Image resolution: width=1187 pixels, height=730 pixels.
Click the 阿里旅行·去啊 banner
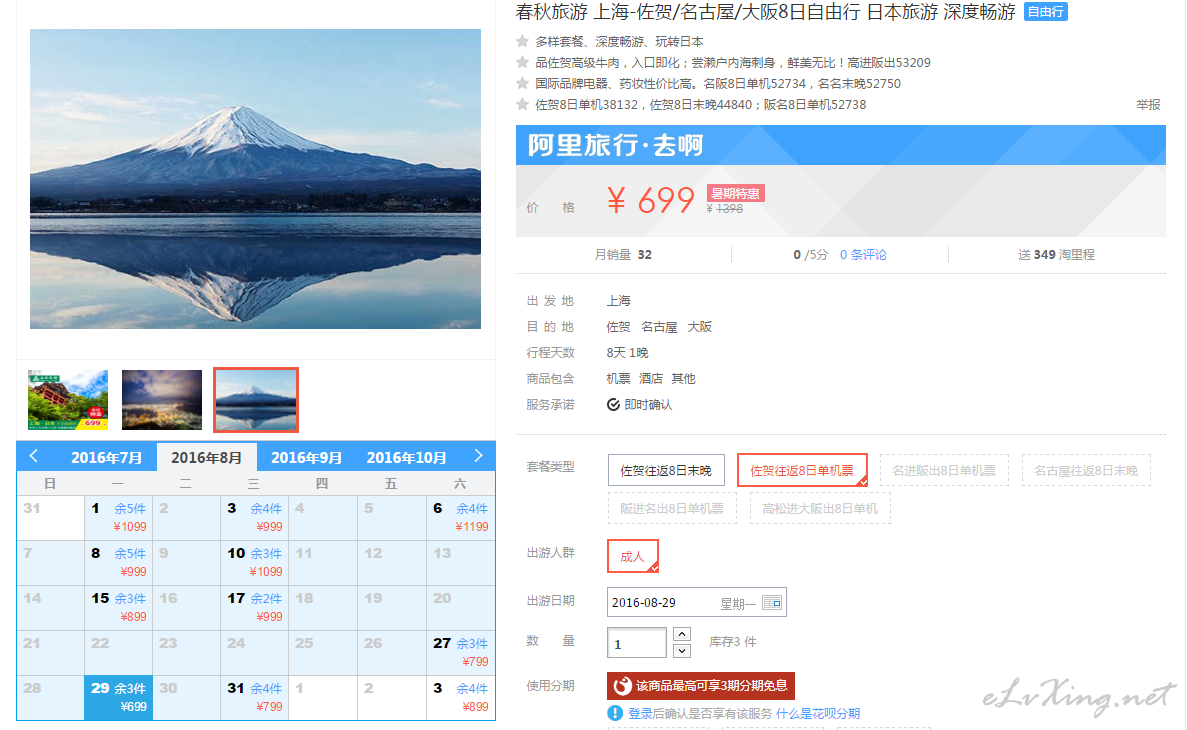[x=840, y=145]
